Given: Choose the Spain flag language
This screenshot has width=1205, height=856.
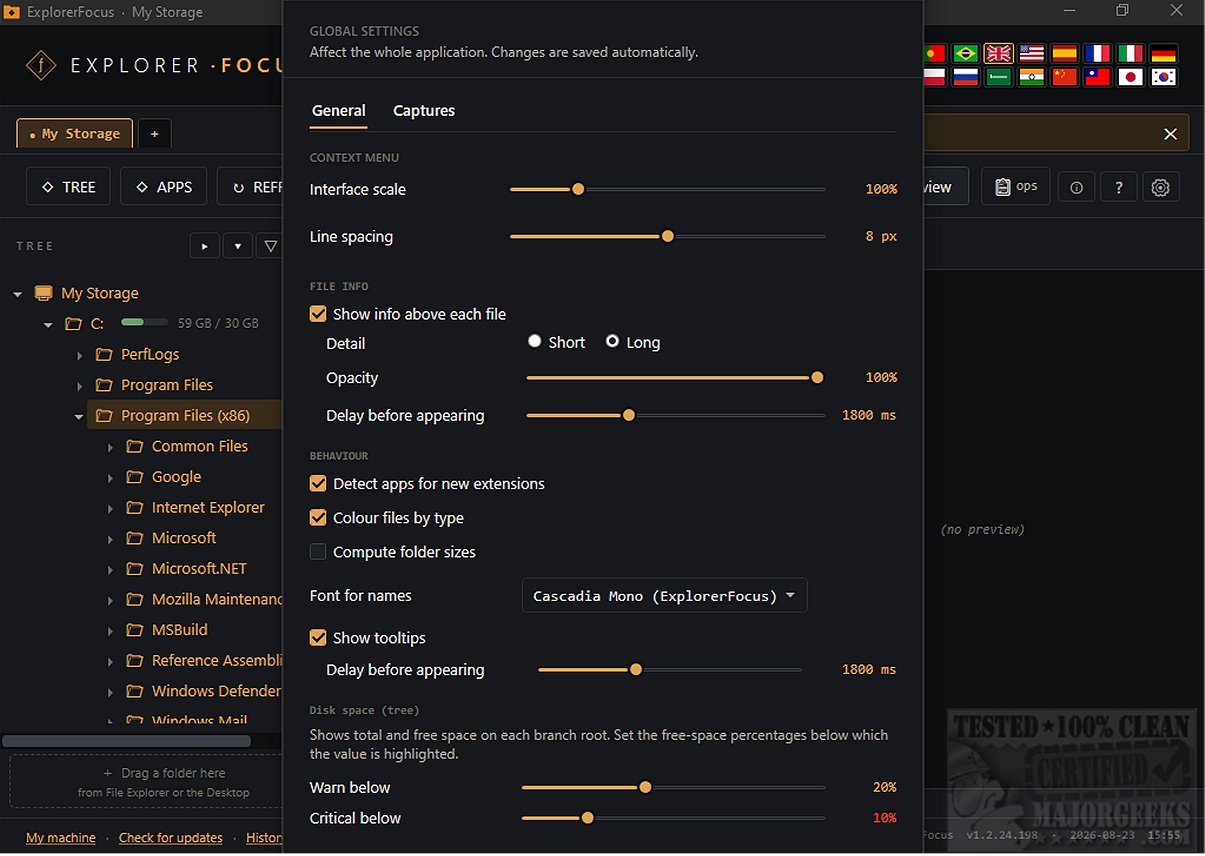Looking at the screenshot, I should click(1065, 53).
